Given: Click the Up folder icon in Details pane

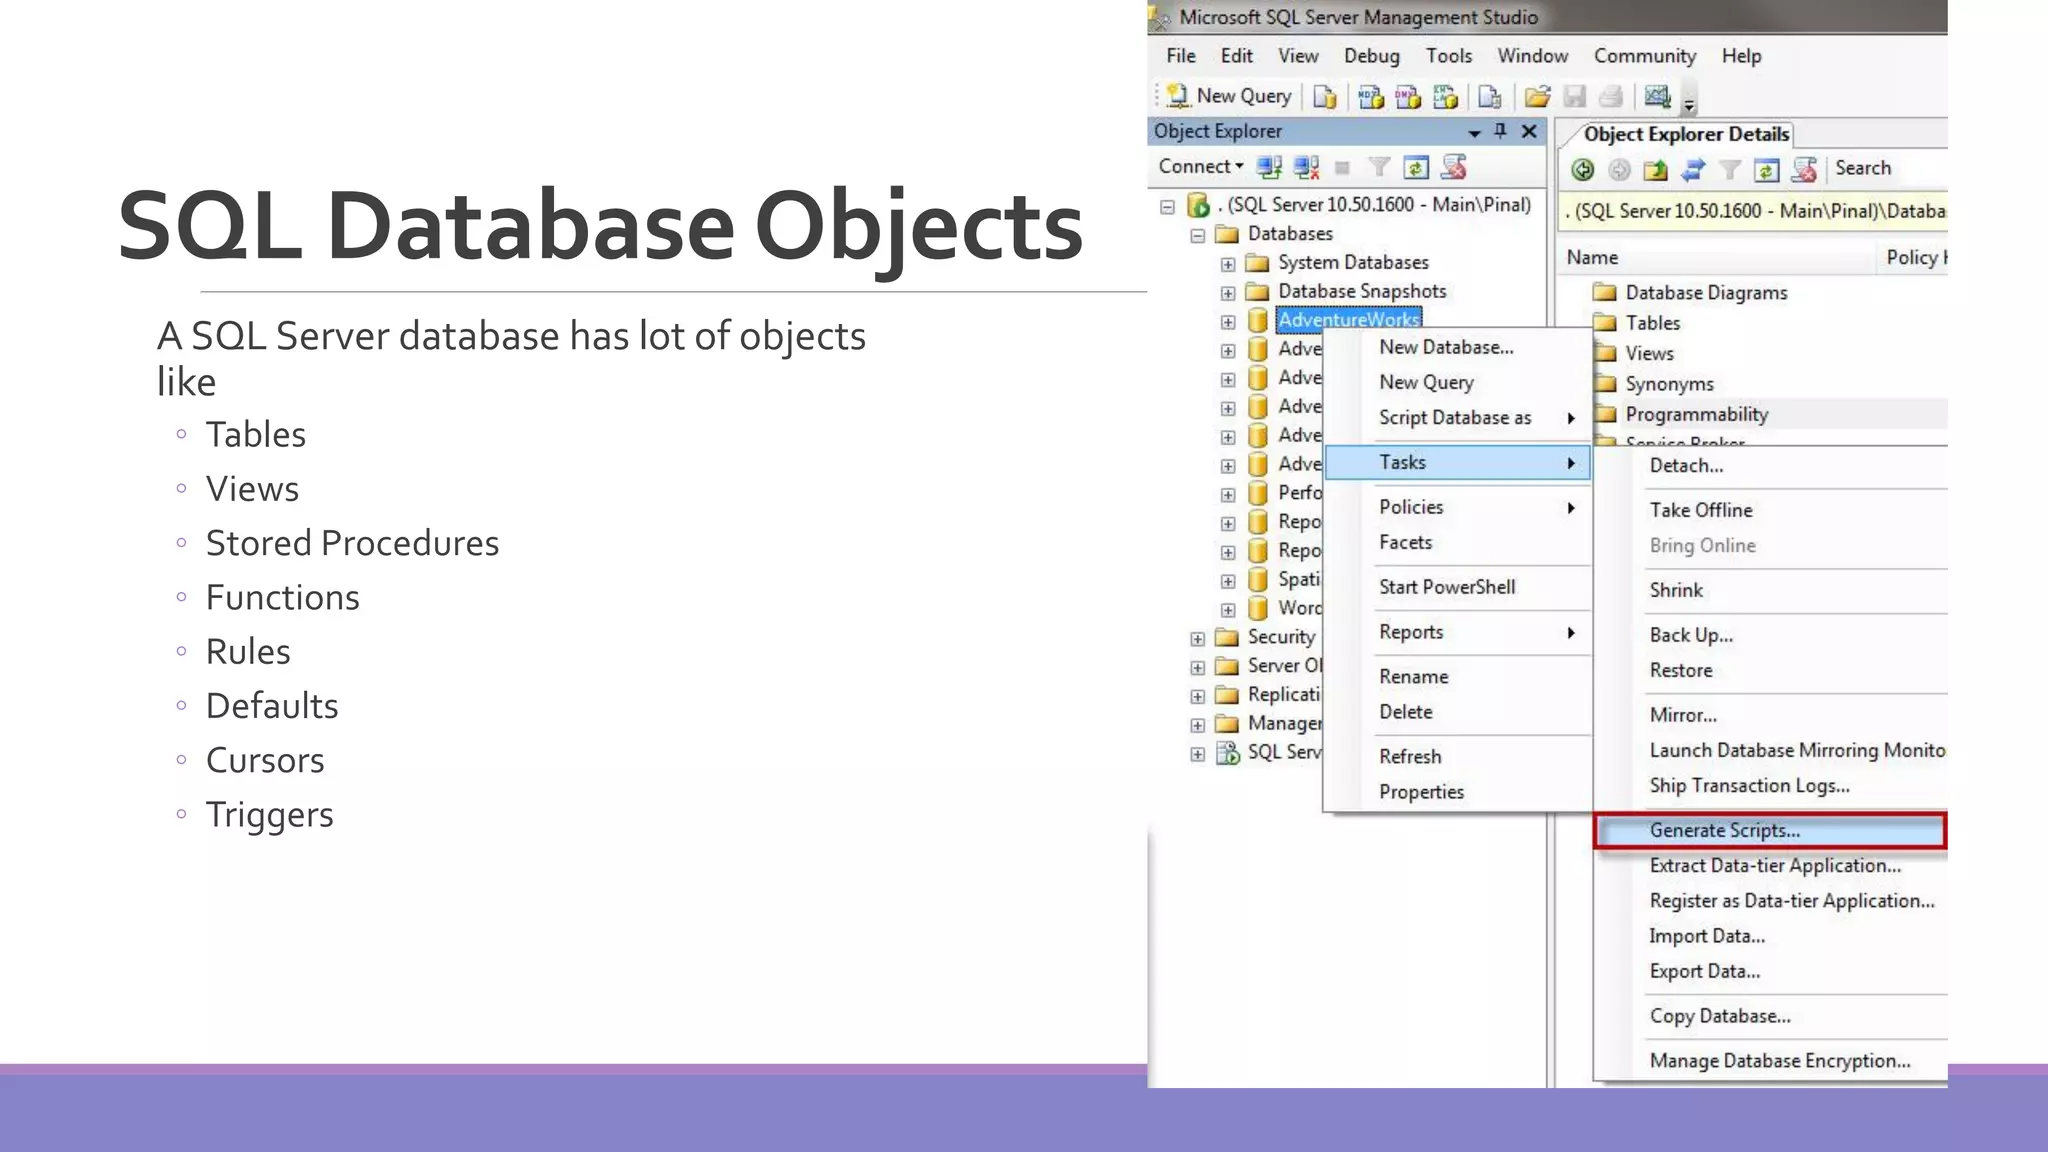Looking at the screenshot, I should pyautogui.click(x=1656, y=170).
